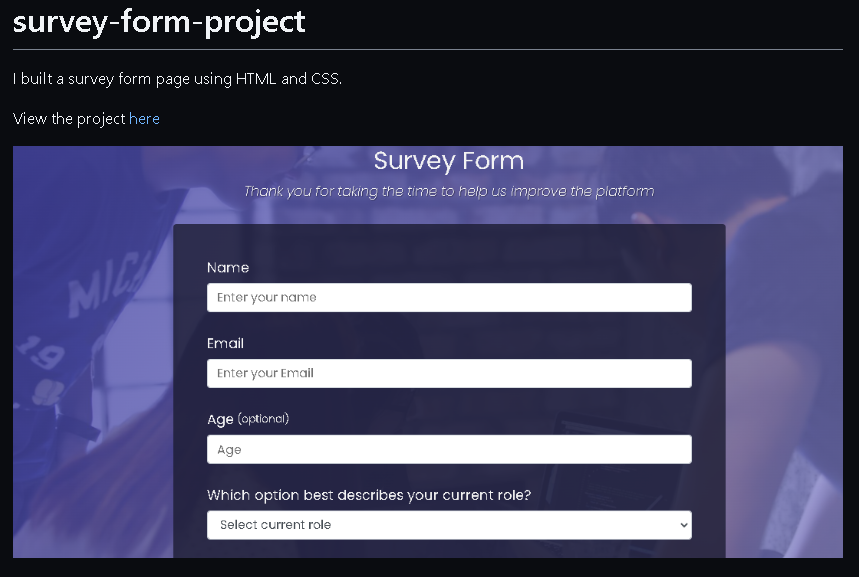Image resolution: width=859 pixels, height=577 pixels.
Task: Click the Age input box
Action: tap(449, 449)
